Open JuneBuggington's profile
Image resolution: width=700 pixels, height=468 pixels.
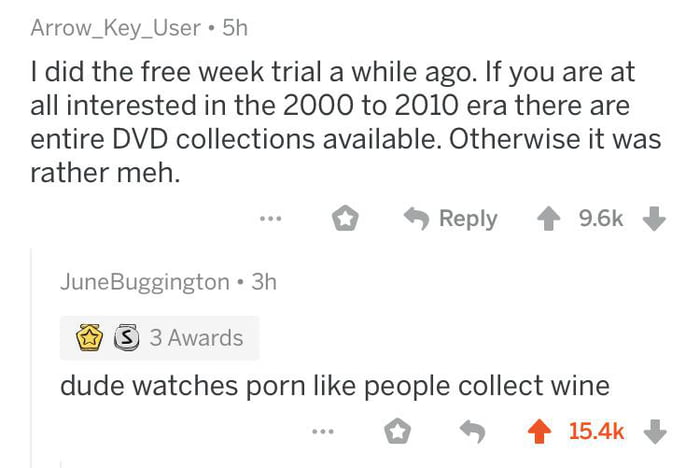coord(144,282)
